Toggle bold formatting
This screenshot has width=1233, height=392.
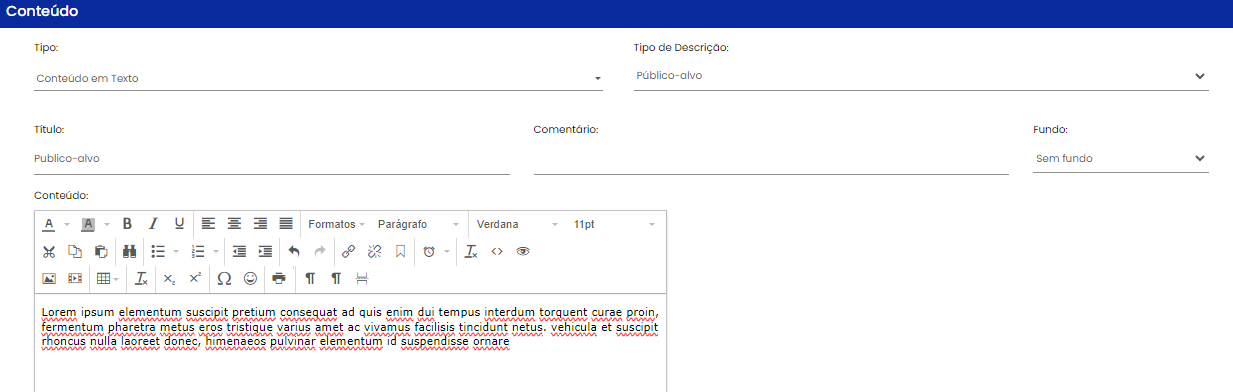point(127,224)
